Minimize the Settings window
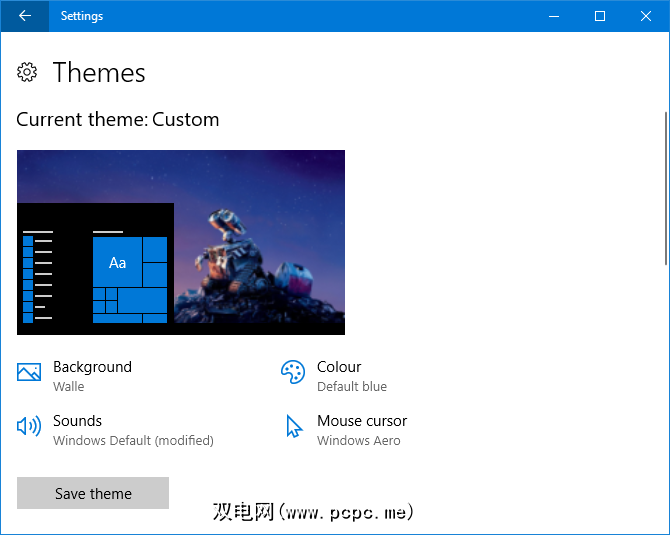Viewport: 670px width, 535px height. [554, 16]
